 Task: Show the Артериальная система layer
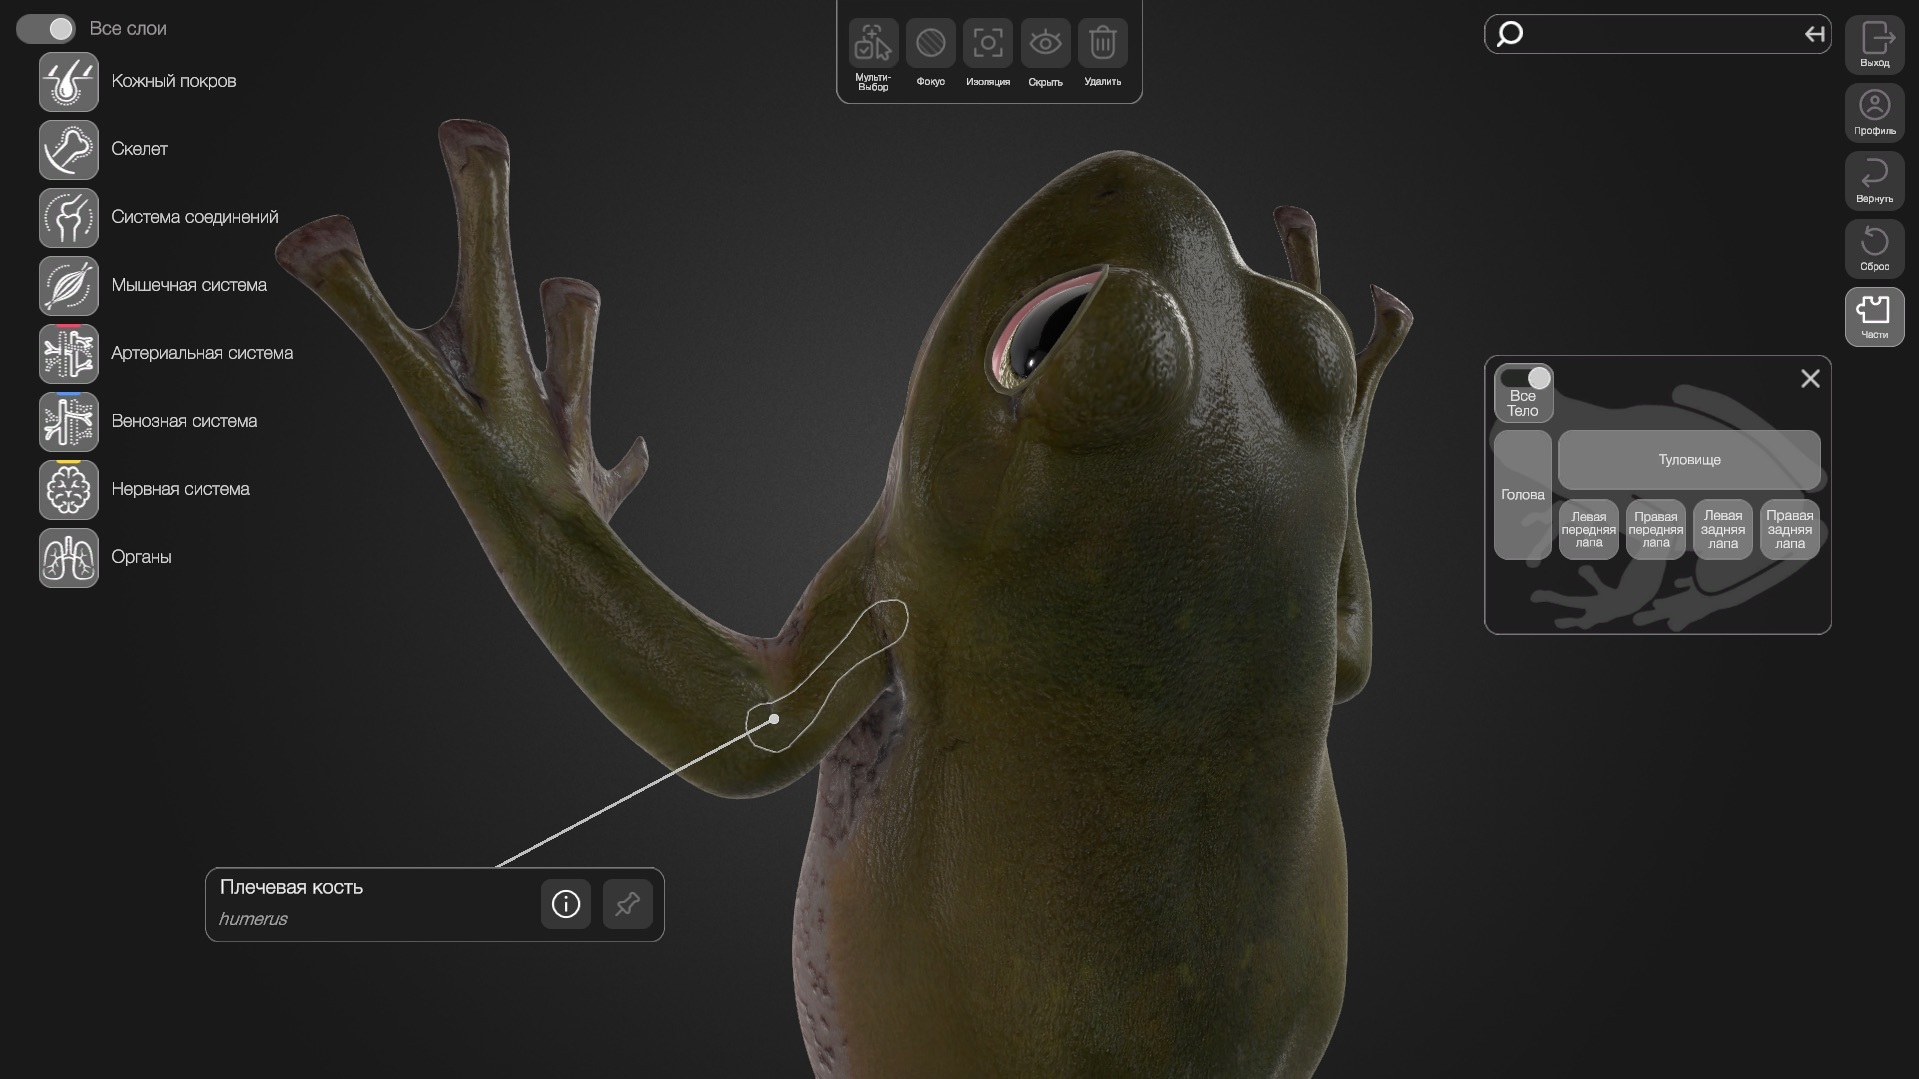click(x=68, y=354)
